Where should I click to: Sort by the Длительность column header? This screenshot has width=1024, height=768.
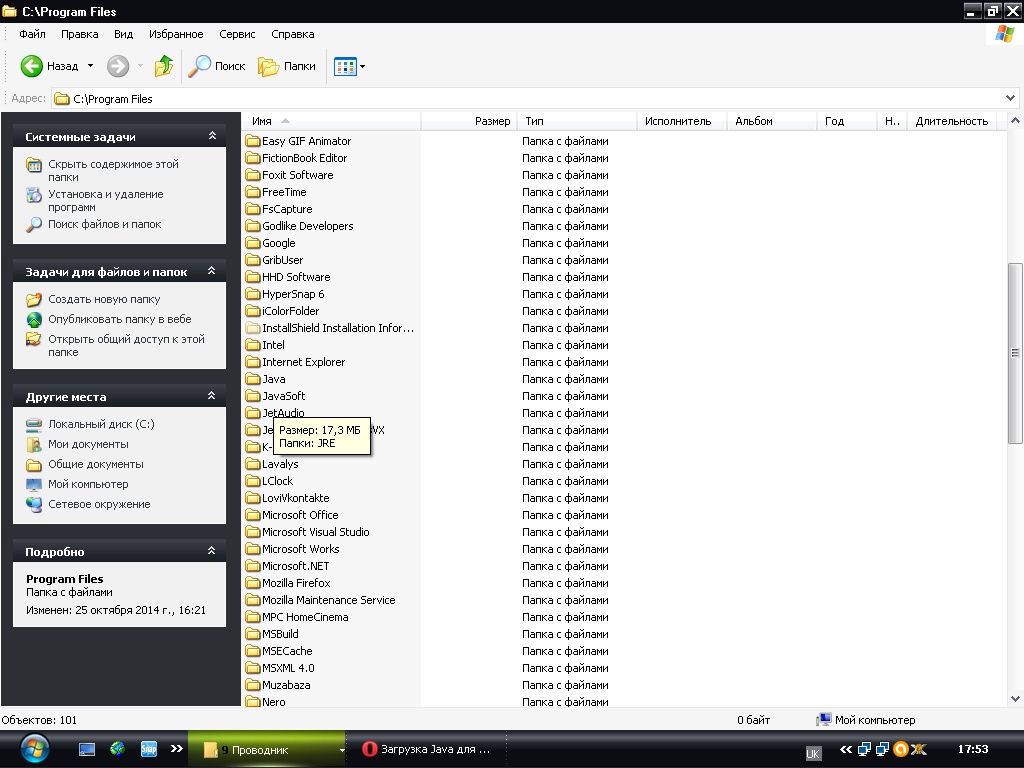[x=953, y=121]
